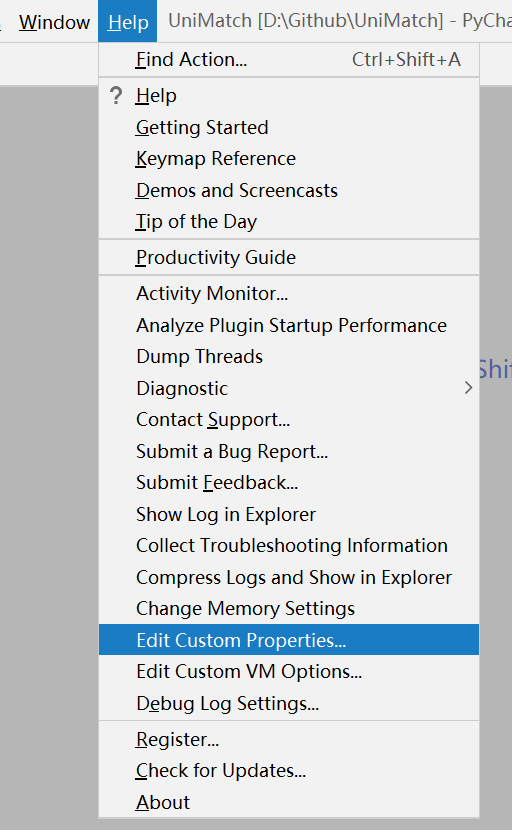Open Getting Started guide

pos(289,128)
